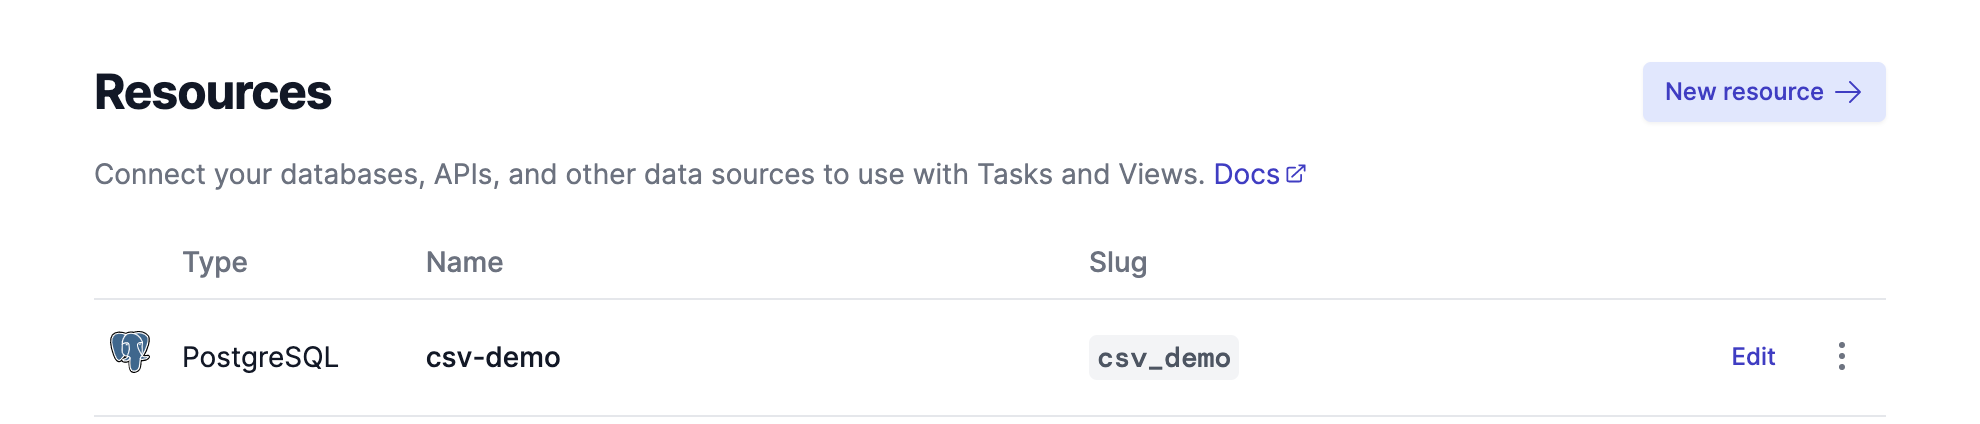Select the csv-demo resource name
1980x424 pixels.
point(493,357)
